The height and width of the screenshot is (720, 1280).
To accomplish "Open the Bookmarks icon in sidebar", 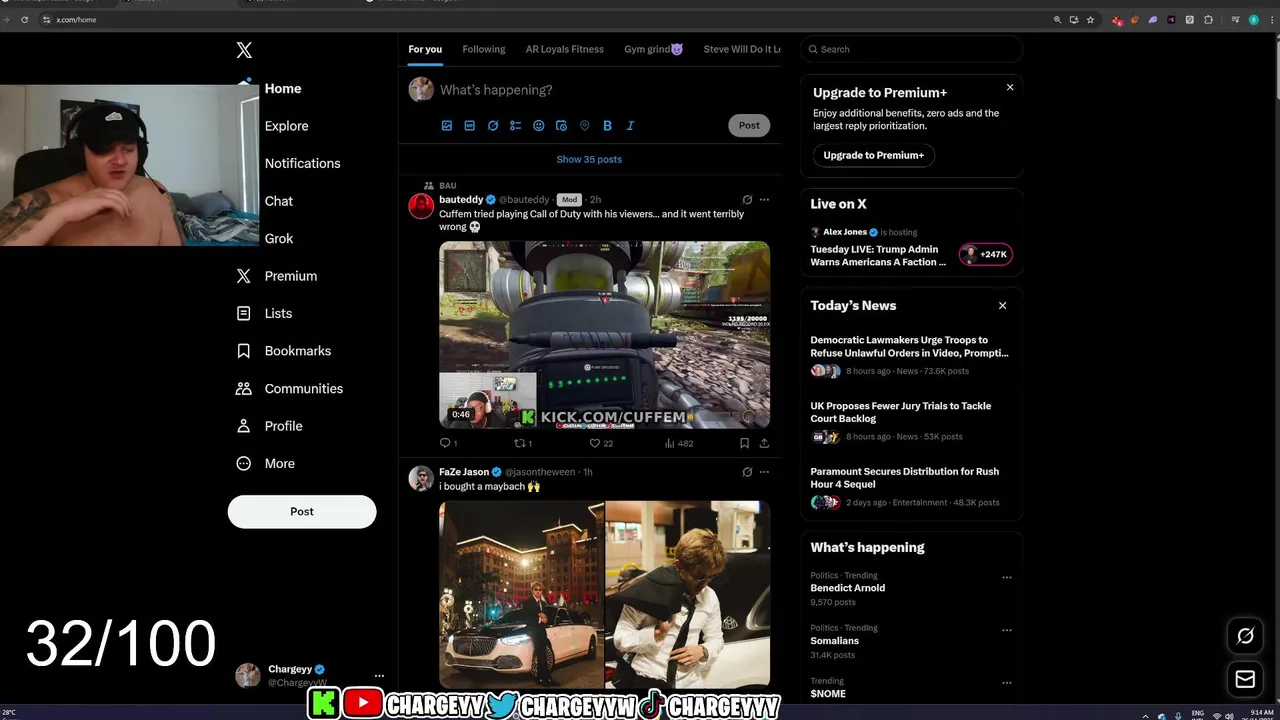I will tap(243, 351).
